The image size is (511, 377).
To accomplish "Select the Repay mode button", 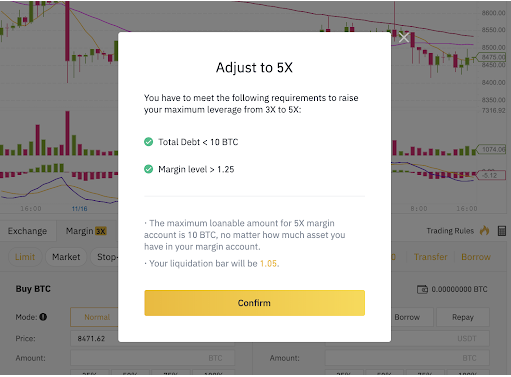I will click(463, 317).
